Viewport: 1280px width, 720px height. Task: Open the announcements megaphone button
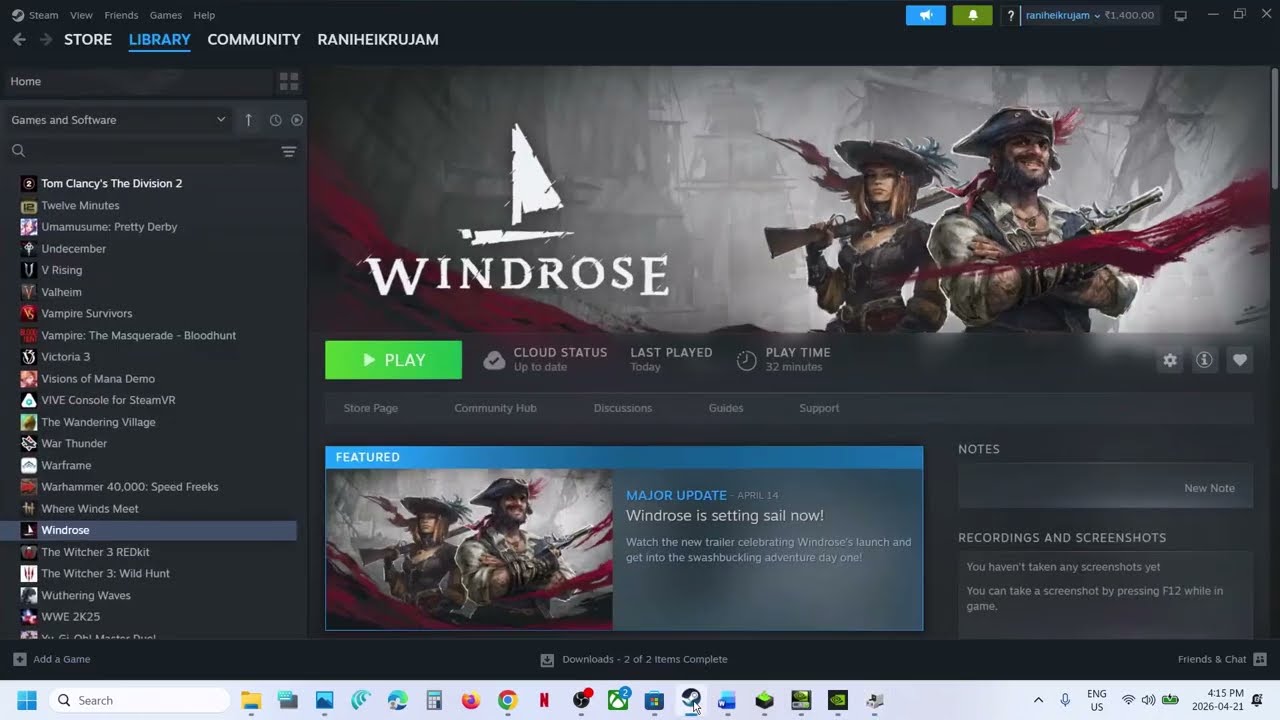926,15
